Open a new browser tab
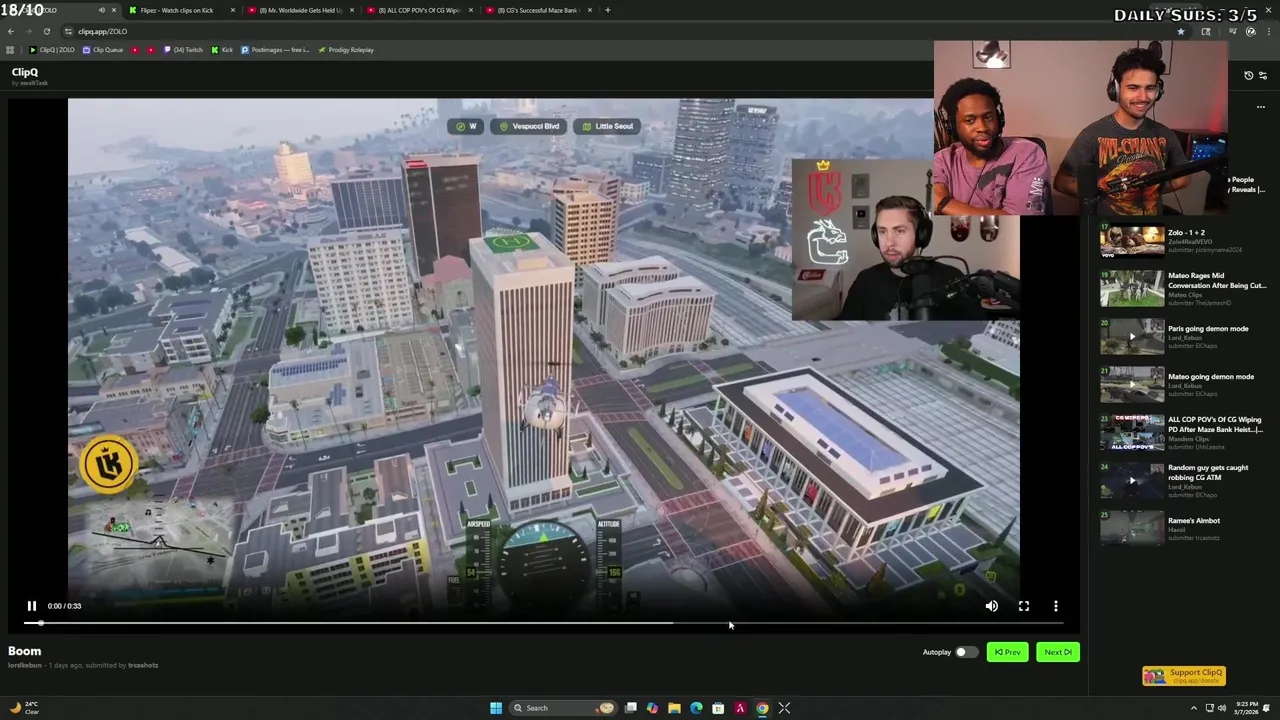1280x720 pixels. pos(608,10)
